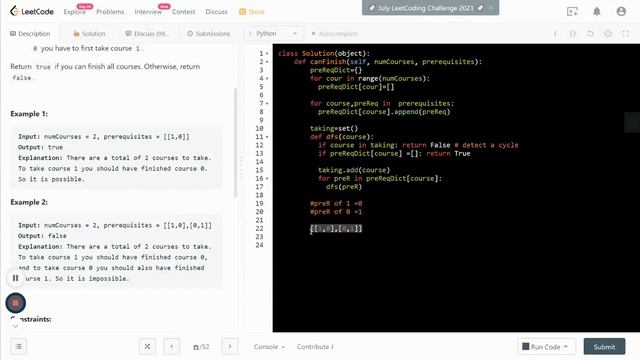Switch to the Description tab
Viewport: 640px width, 360px height.
pyautogui.click(x=30, y=33)
